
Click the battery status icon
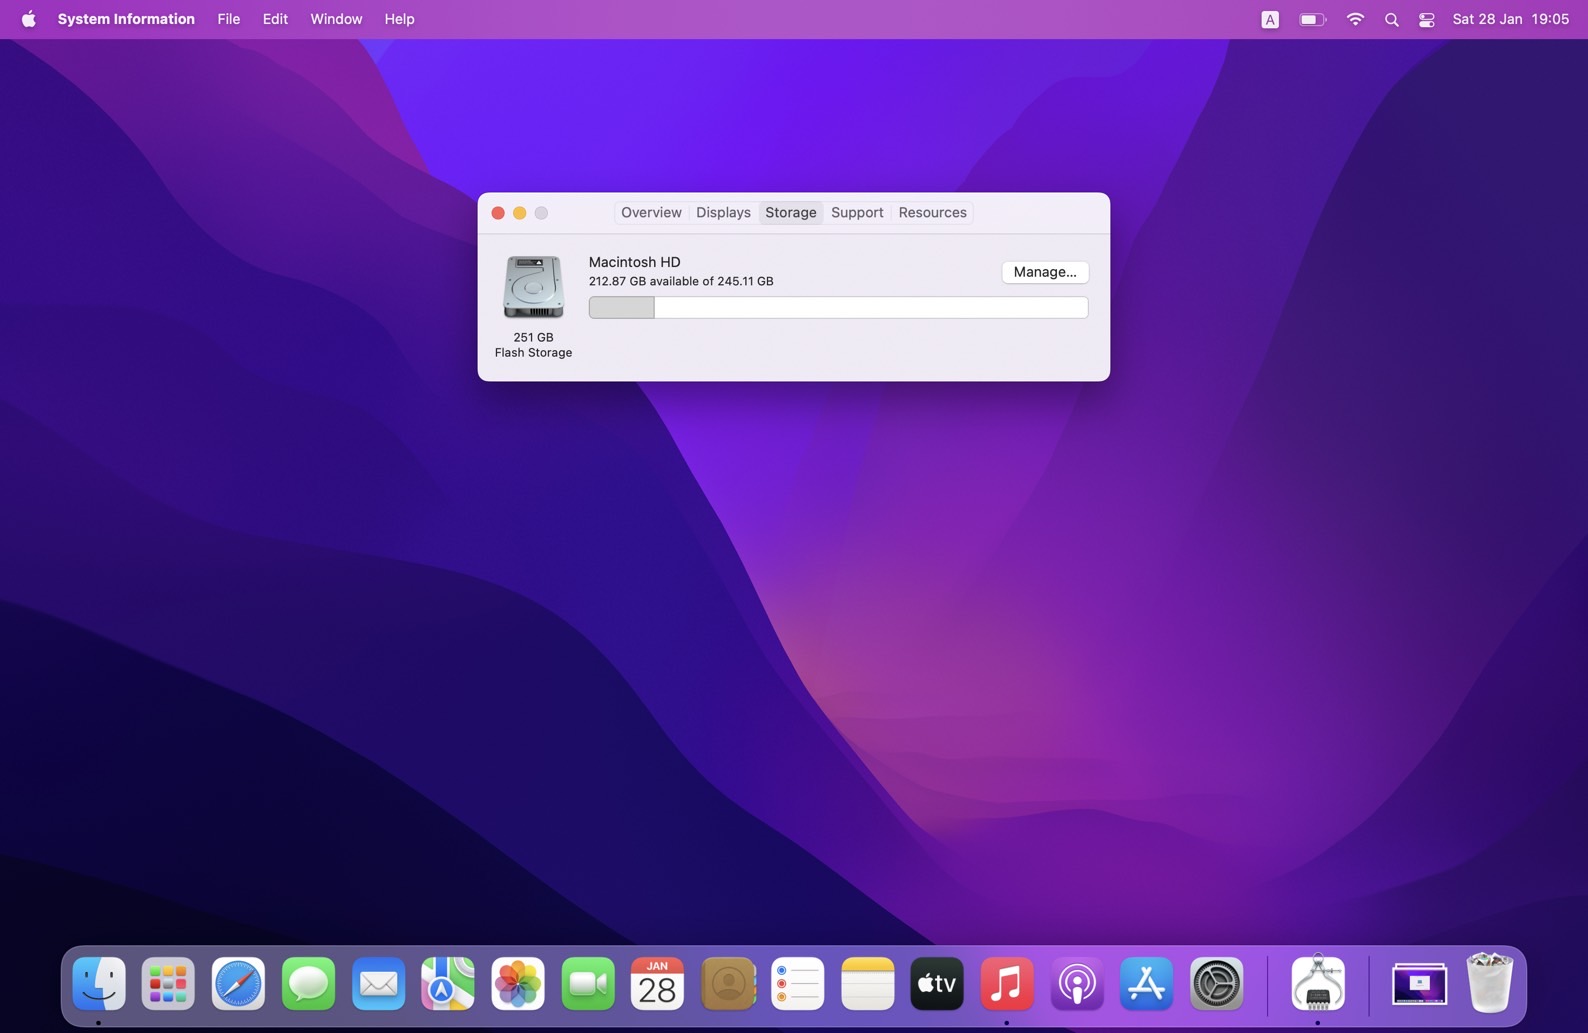tap(1312, 19)
